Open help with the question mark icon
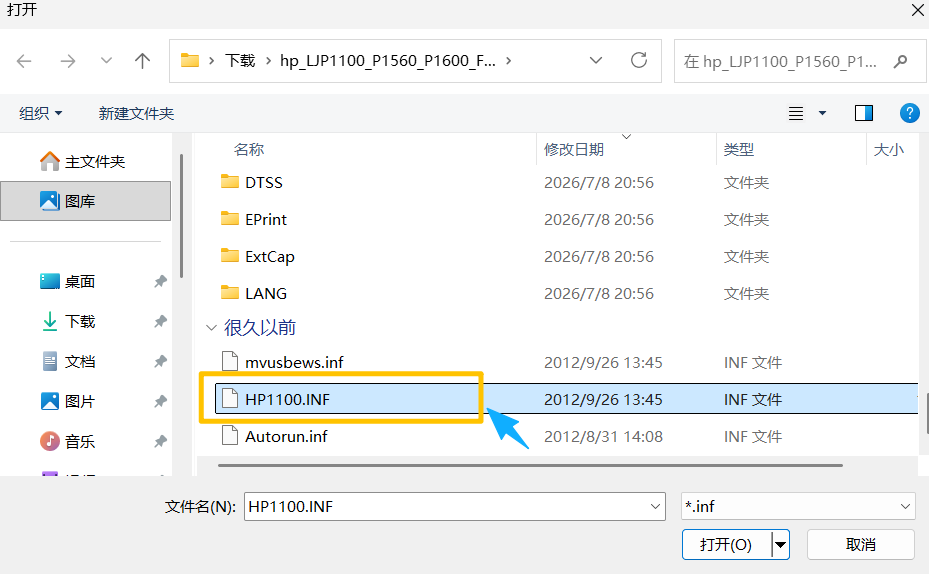The width and height of the screenshot is (929, 574). (909, 113)
